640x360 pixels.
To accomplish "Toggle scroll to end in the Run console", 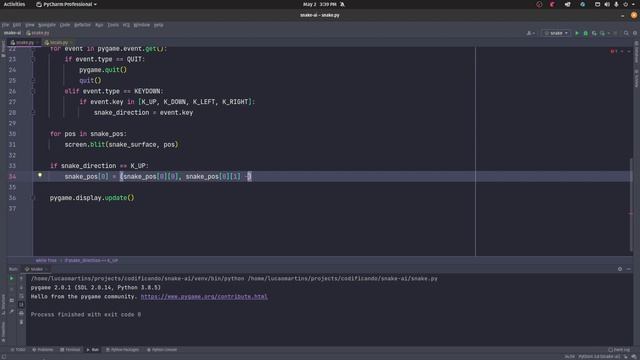I will click(21, 304).
